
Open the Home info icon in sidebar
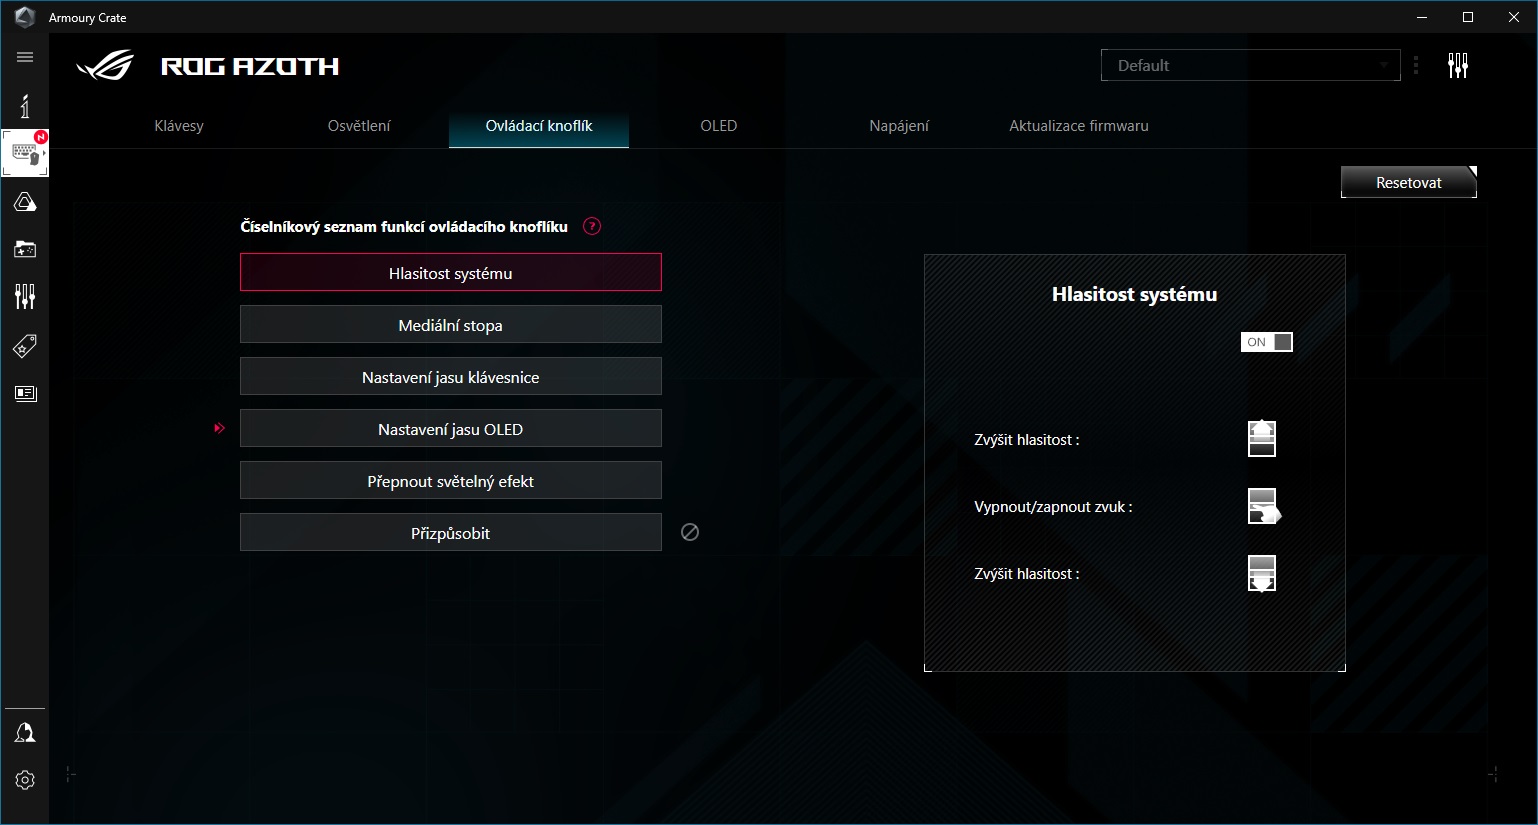pos(25,106)
